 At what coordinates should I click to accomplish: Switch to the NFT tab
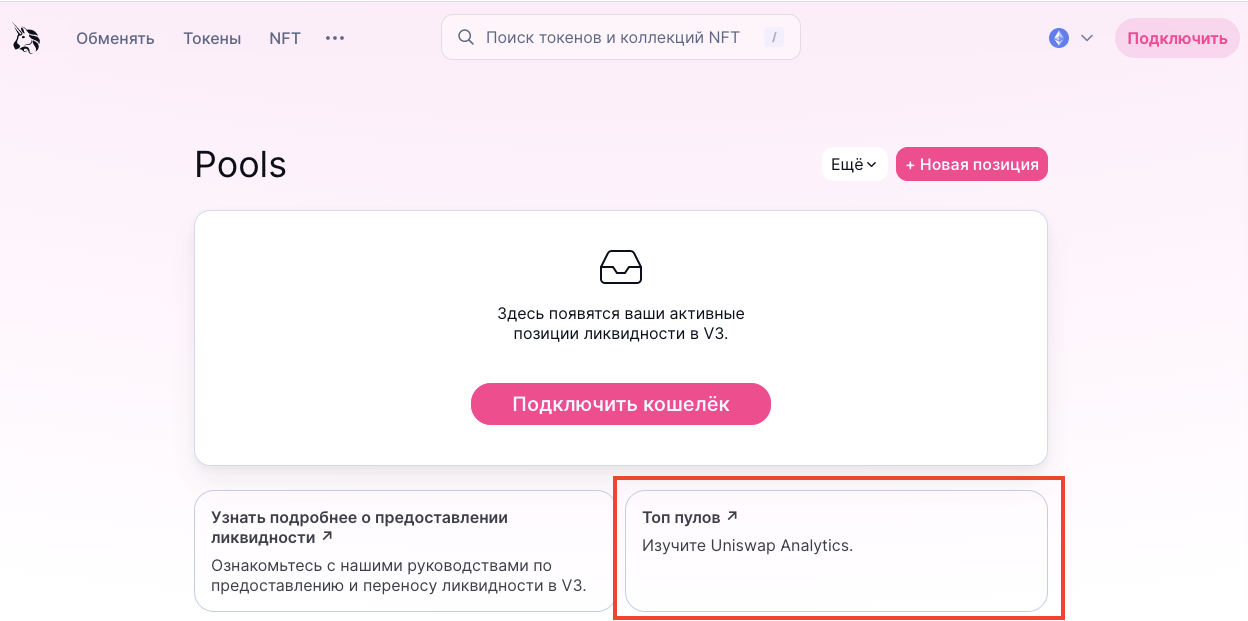[x=285, y=39]
